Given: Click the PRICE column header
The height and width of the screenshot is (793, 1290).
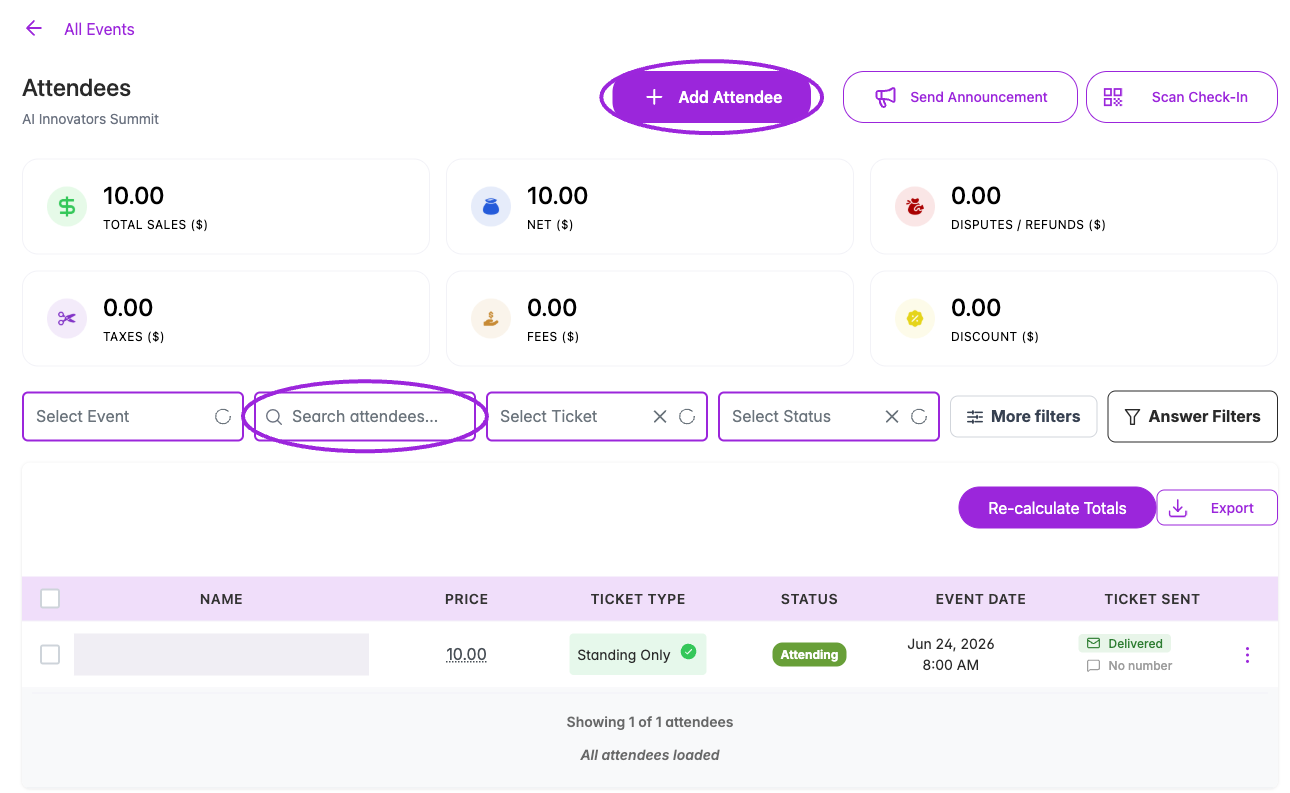Looking at the screenshot, I should pyautogui.click(x=466, y=599).
